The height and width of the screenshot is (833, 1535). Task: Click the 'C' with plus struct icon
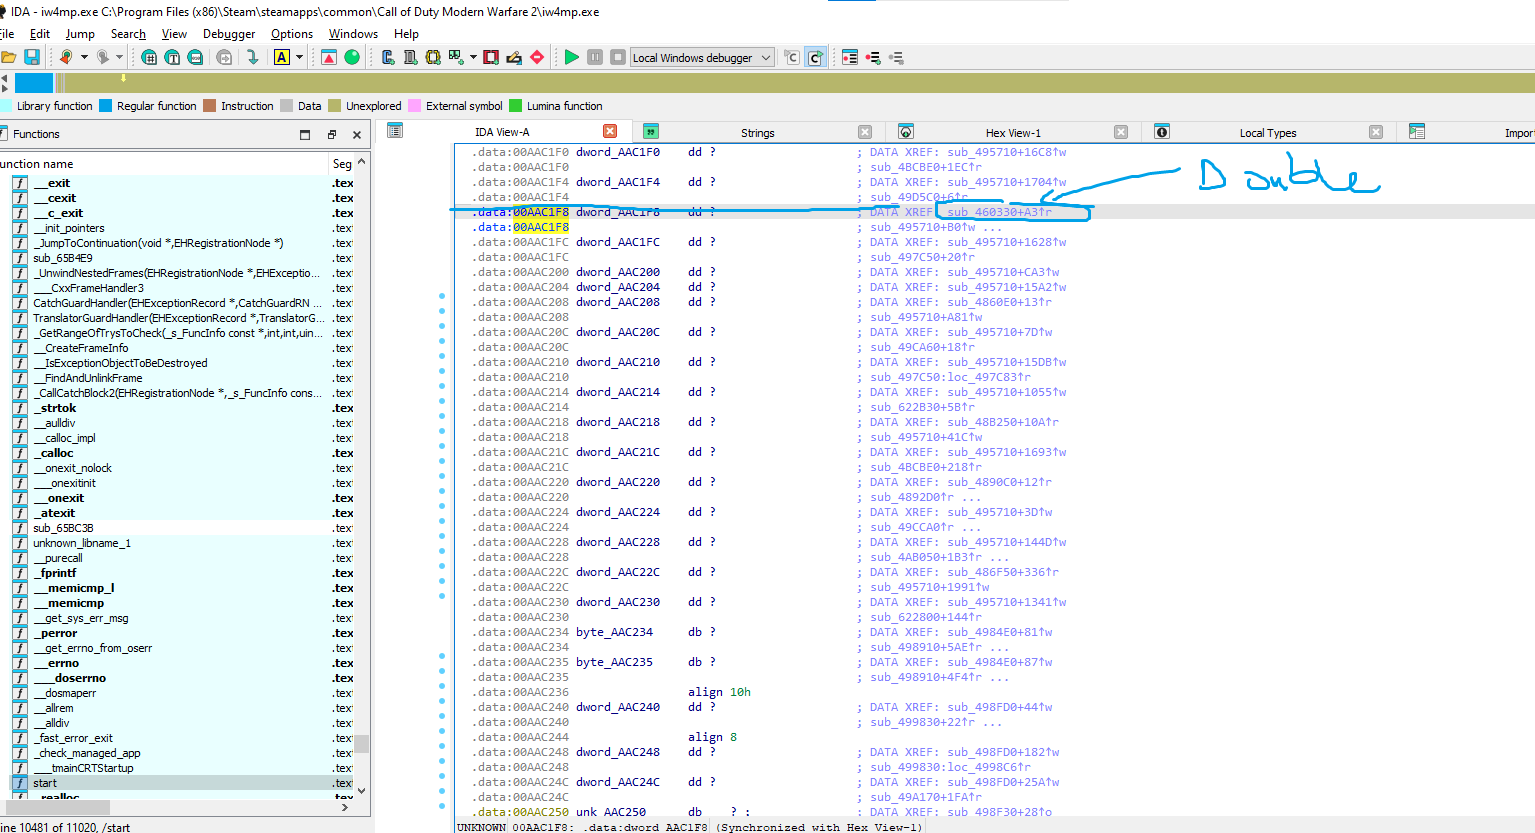(387, 57)
